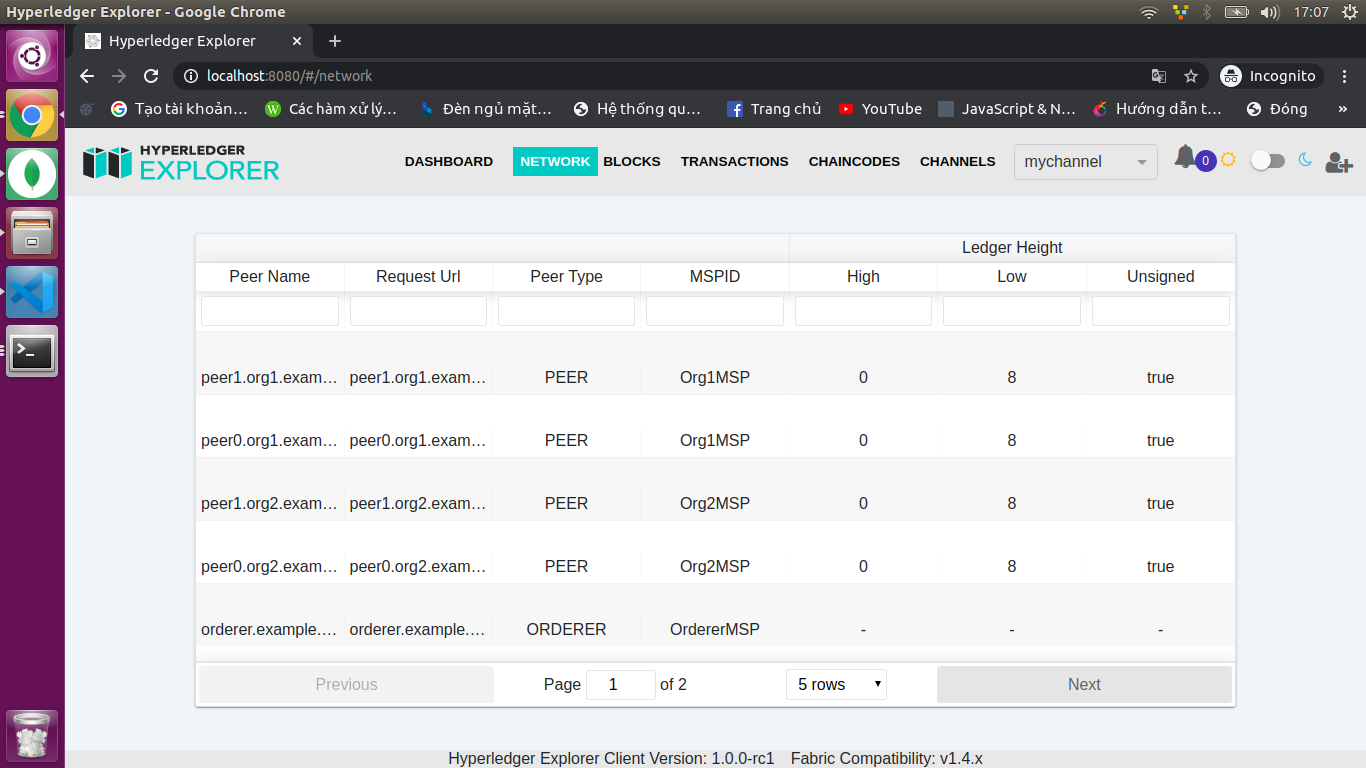Go to the CHAINCODES tab
Image resolution: width=1366 pixels, height=768 pixels.
click(x=854, y=161)
